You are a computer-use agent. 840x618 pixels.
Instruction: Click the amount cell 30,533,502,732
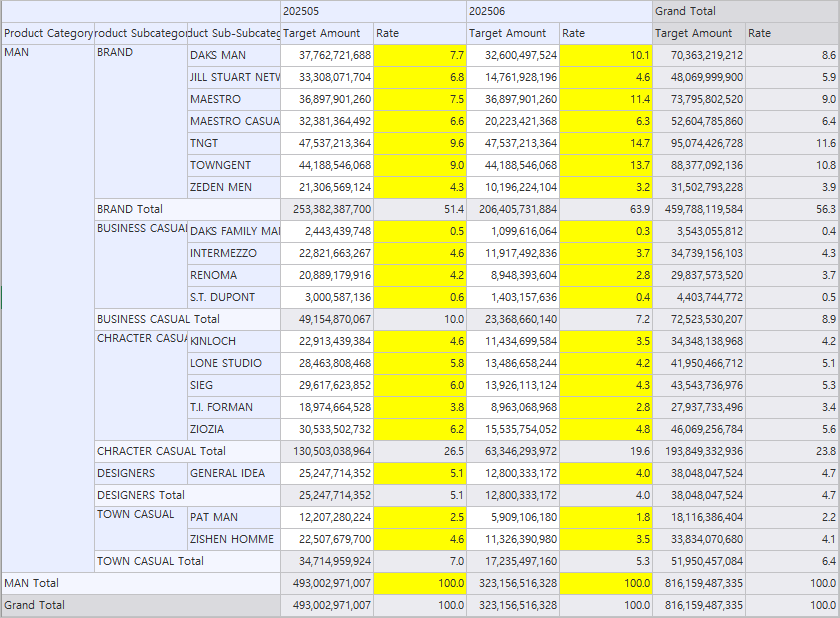[x=327, y=428]
